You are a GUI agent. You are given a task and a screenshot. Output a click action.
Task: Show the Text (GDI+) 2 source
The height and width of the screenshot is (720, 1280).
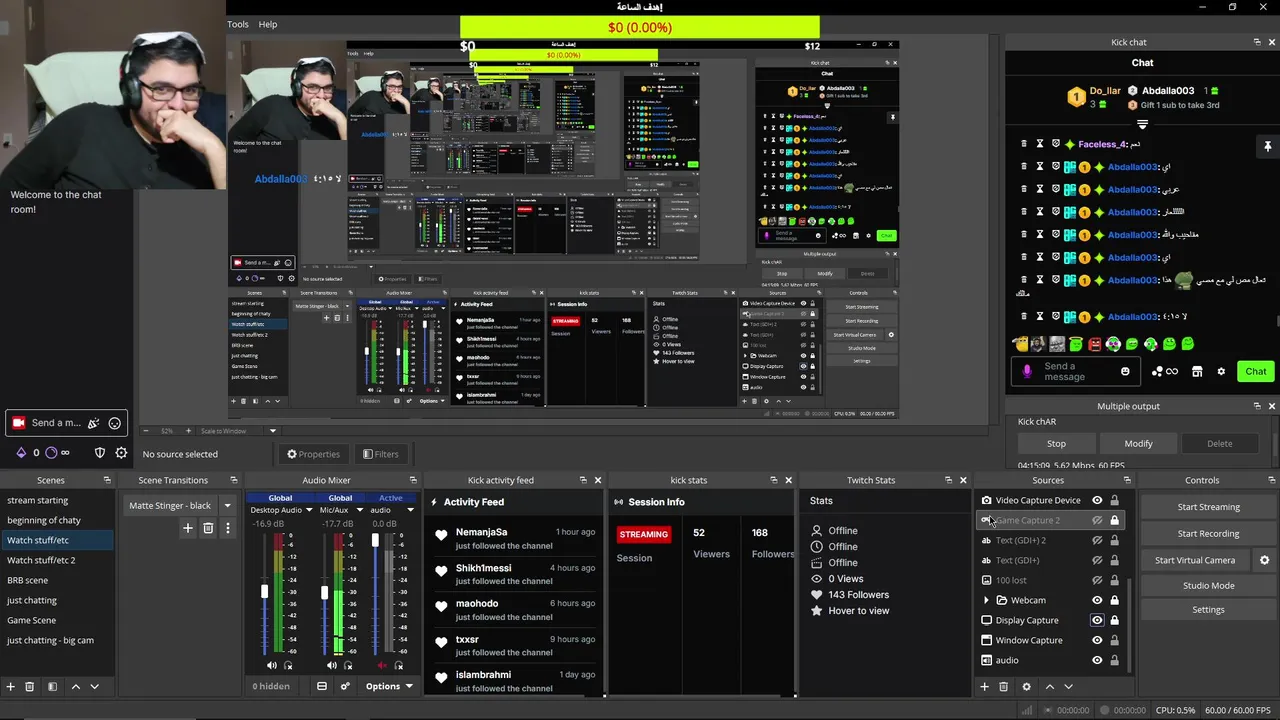coord(1097,540)
